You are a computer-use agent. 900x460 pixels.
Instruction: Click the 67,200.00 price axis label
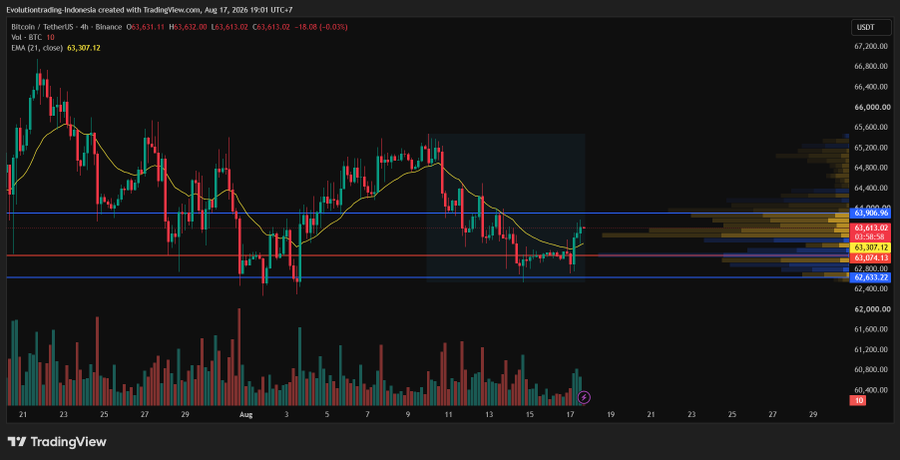[x=872, y=46]
